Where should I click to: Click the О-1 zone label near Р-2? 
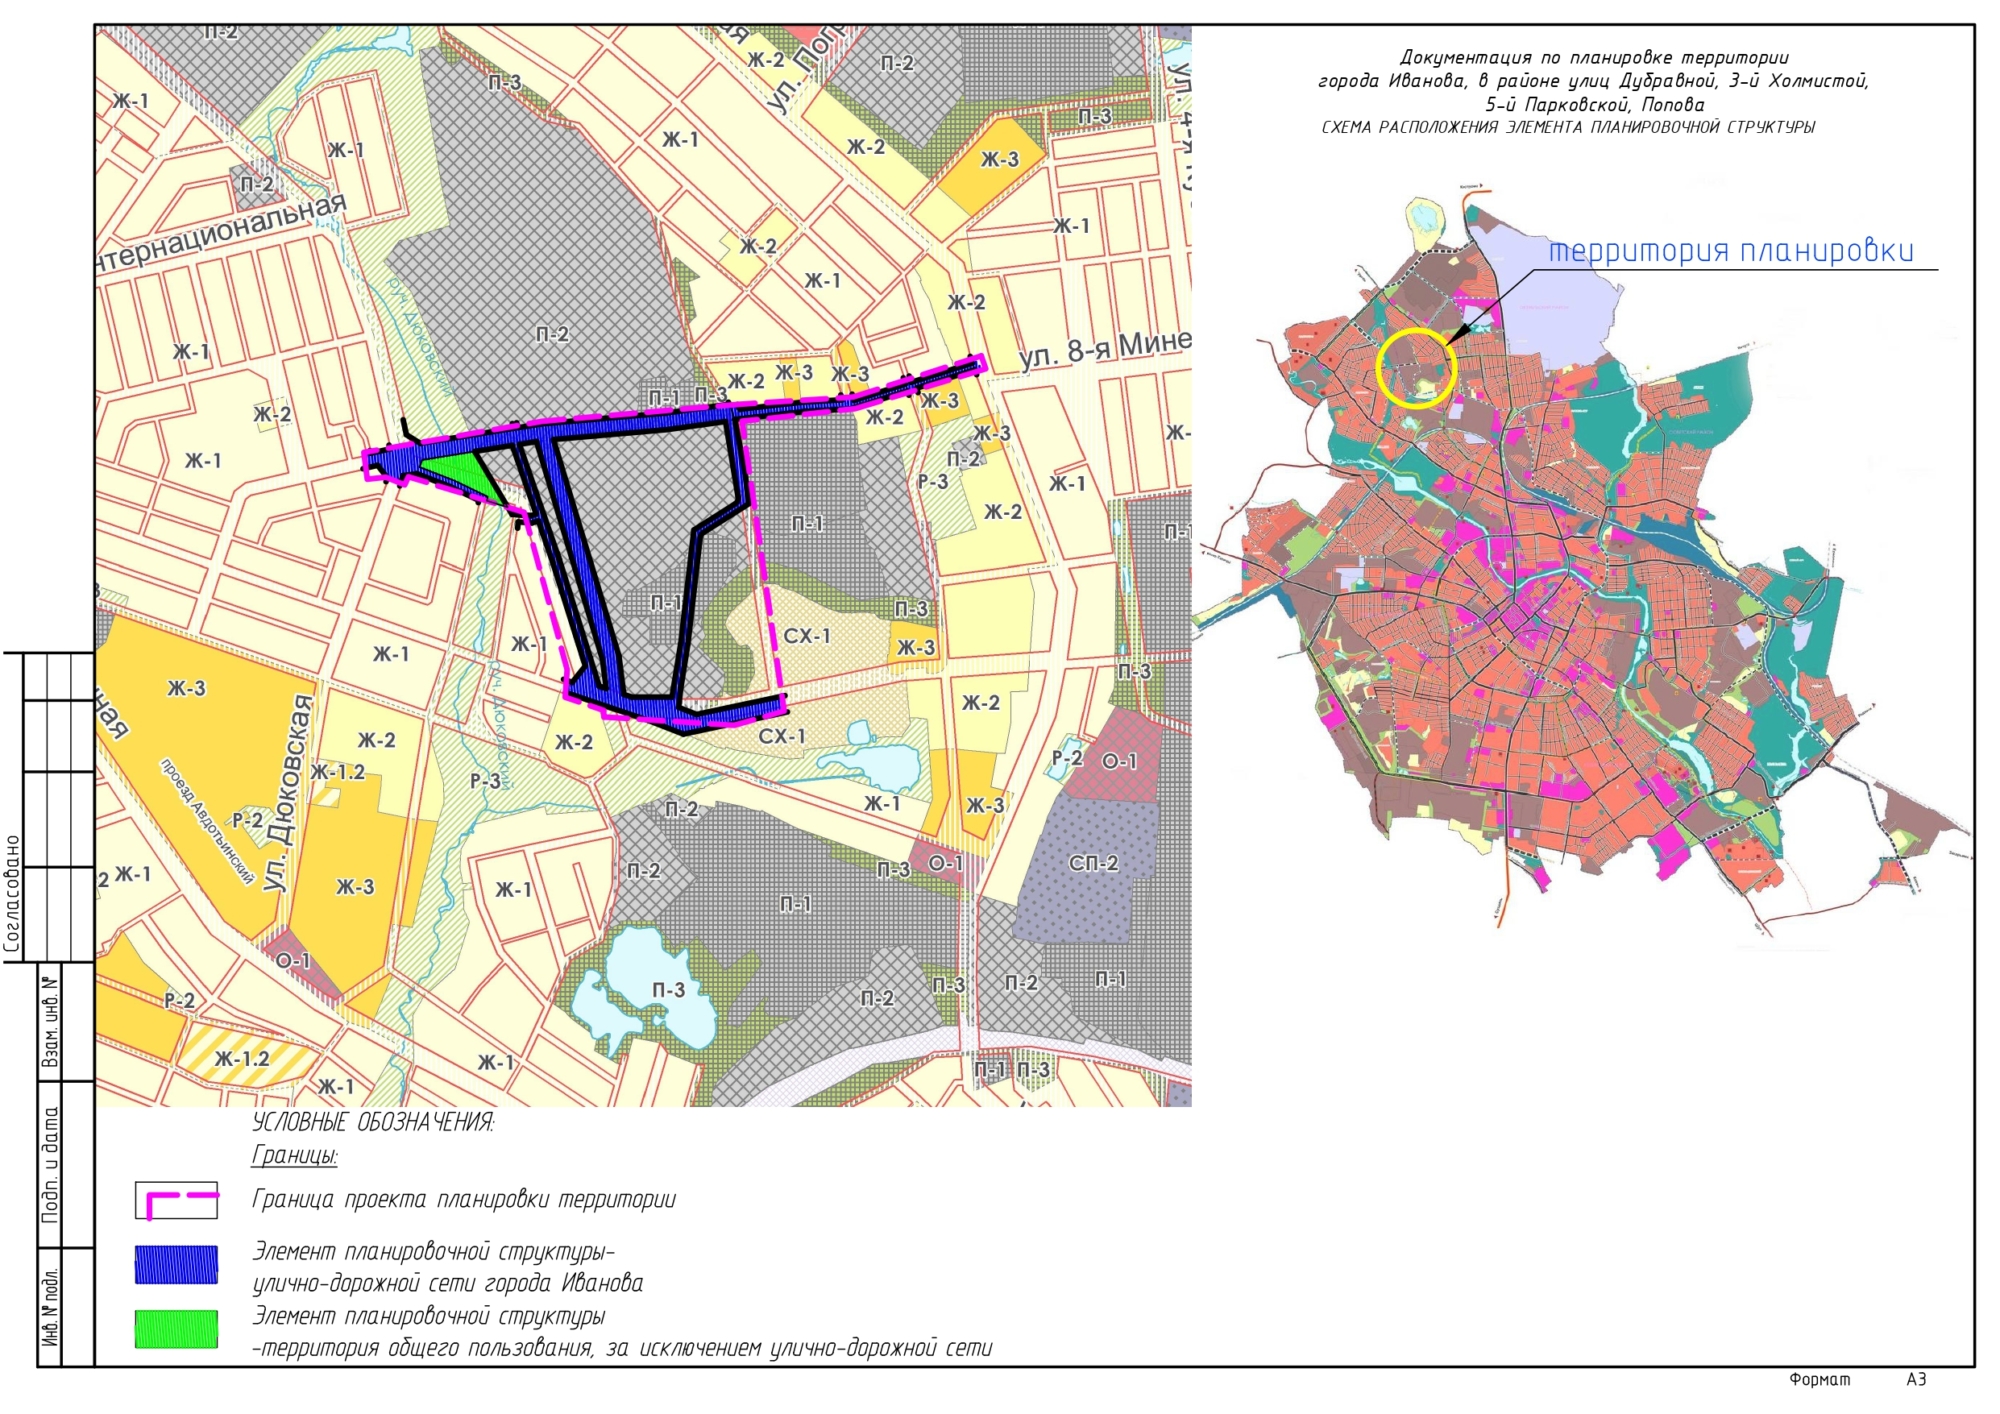(1118, 761)
